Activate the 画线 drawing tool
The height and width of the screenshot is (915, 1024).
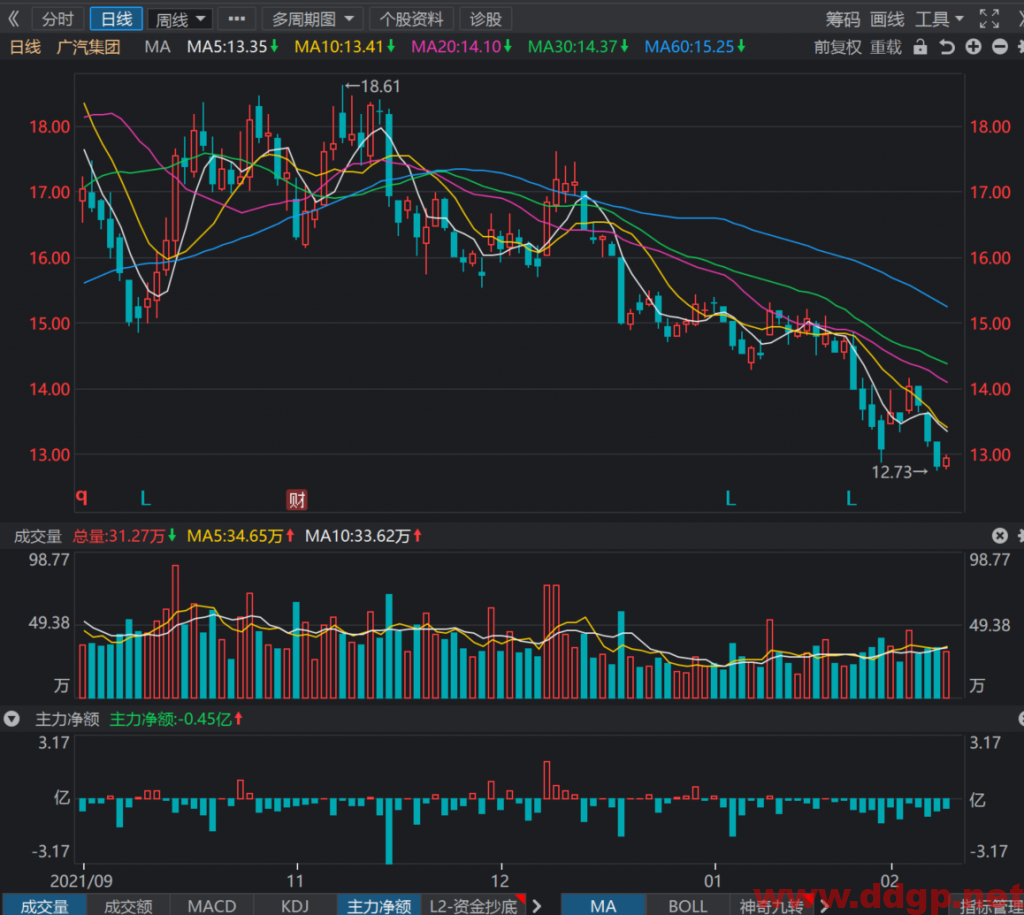pos(888,20)
